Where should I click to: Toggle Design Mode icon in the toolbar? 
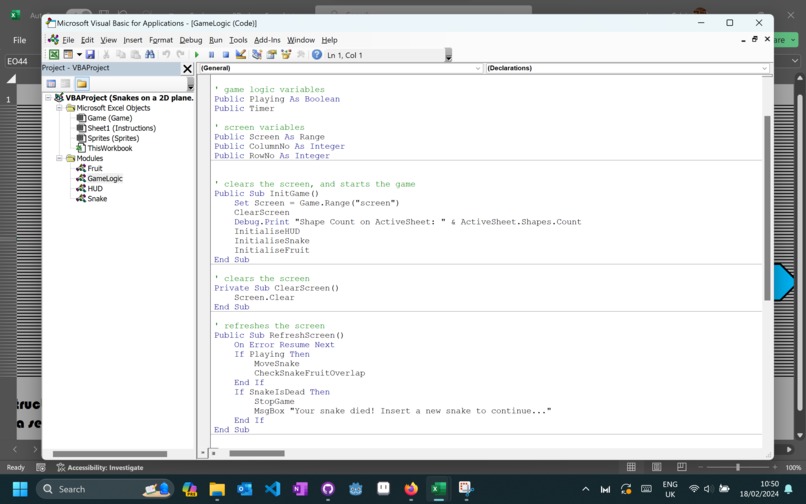pyautogui.click(x=240, y=55)
